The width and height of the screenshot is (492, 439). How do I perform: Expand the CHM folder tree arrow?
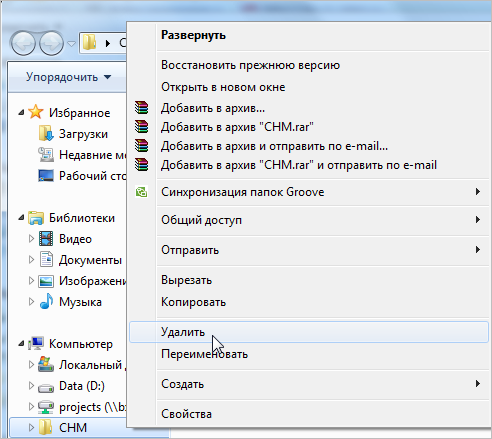(x=31, y=427)
